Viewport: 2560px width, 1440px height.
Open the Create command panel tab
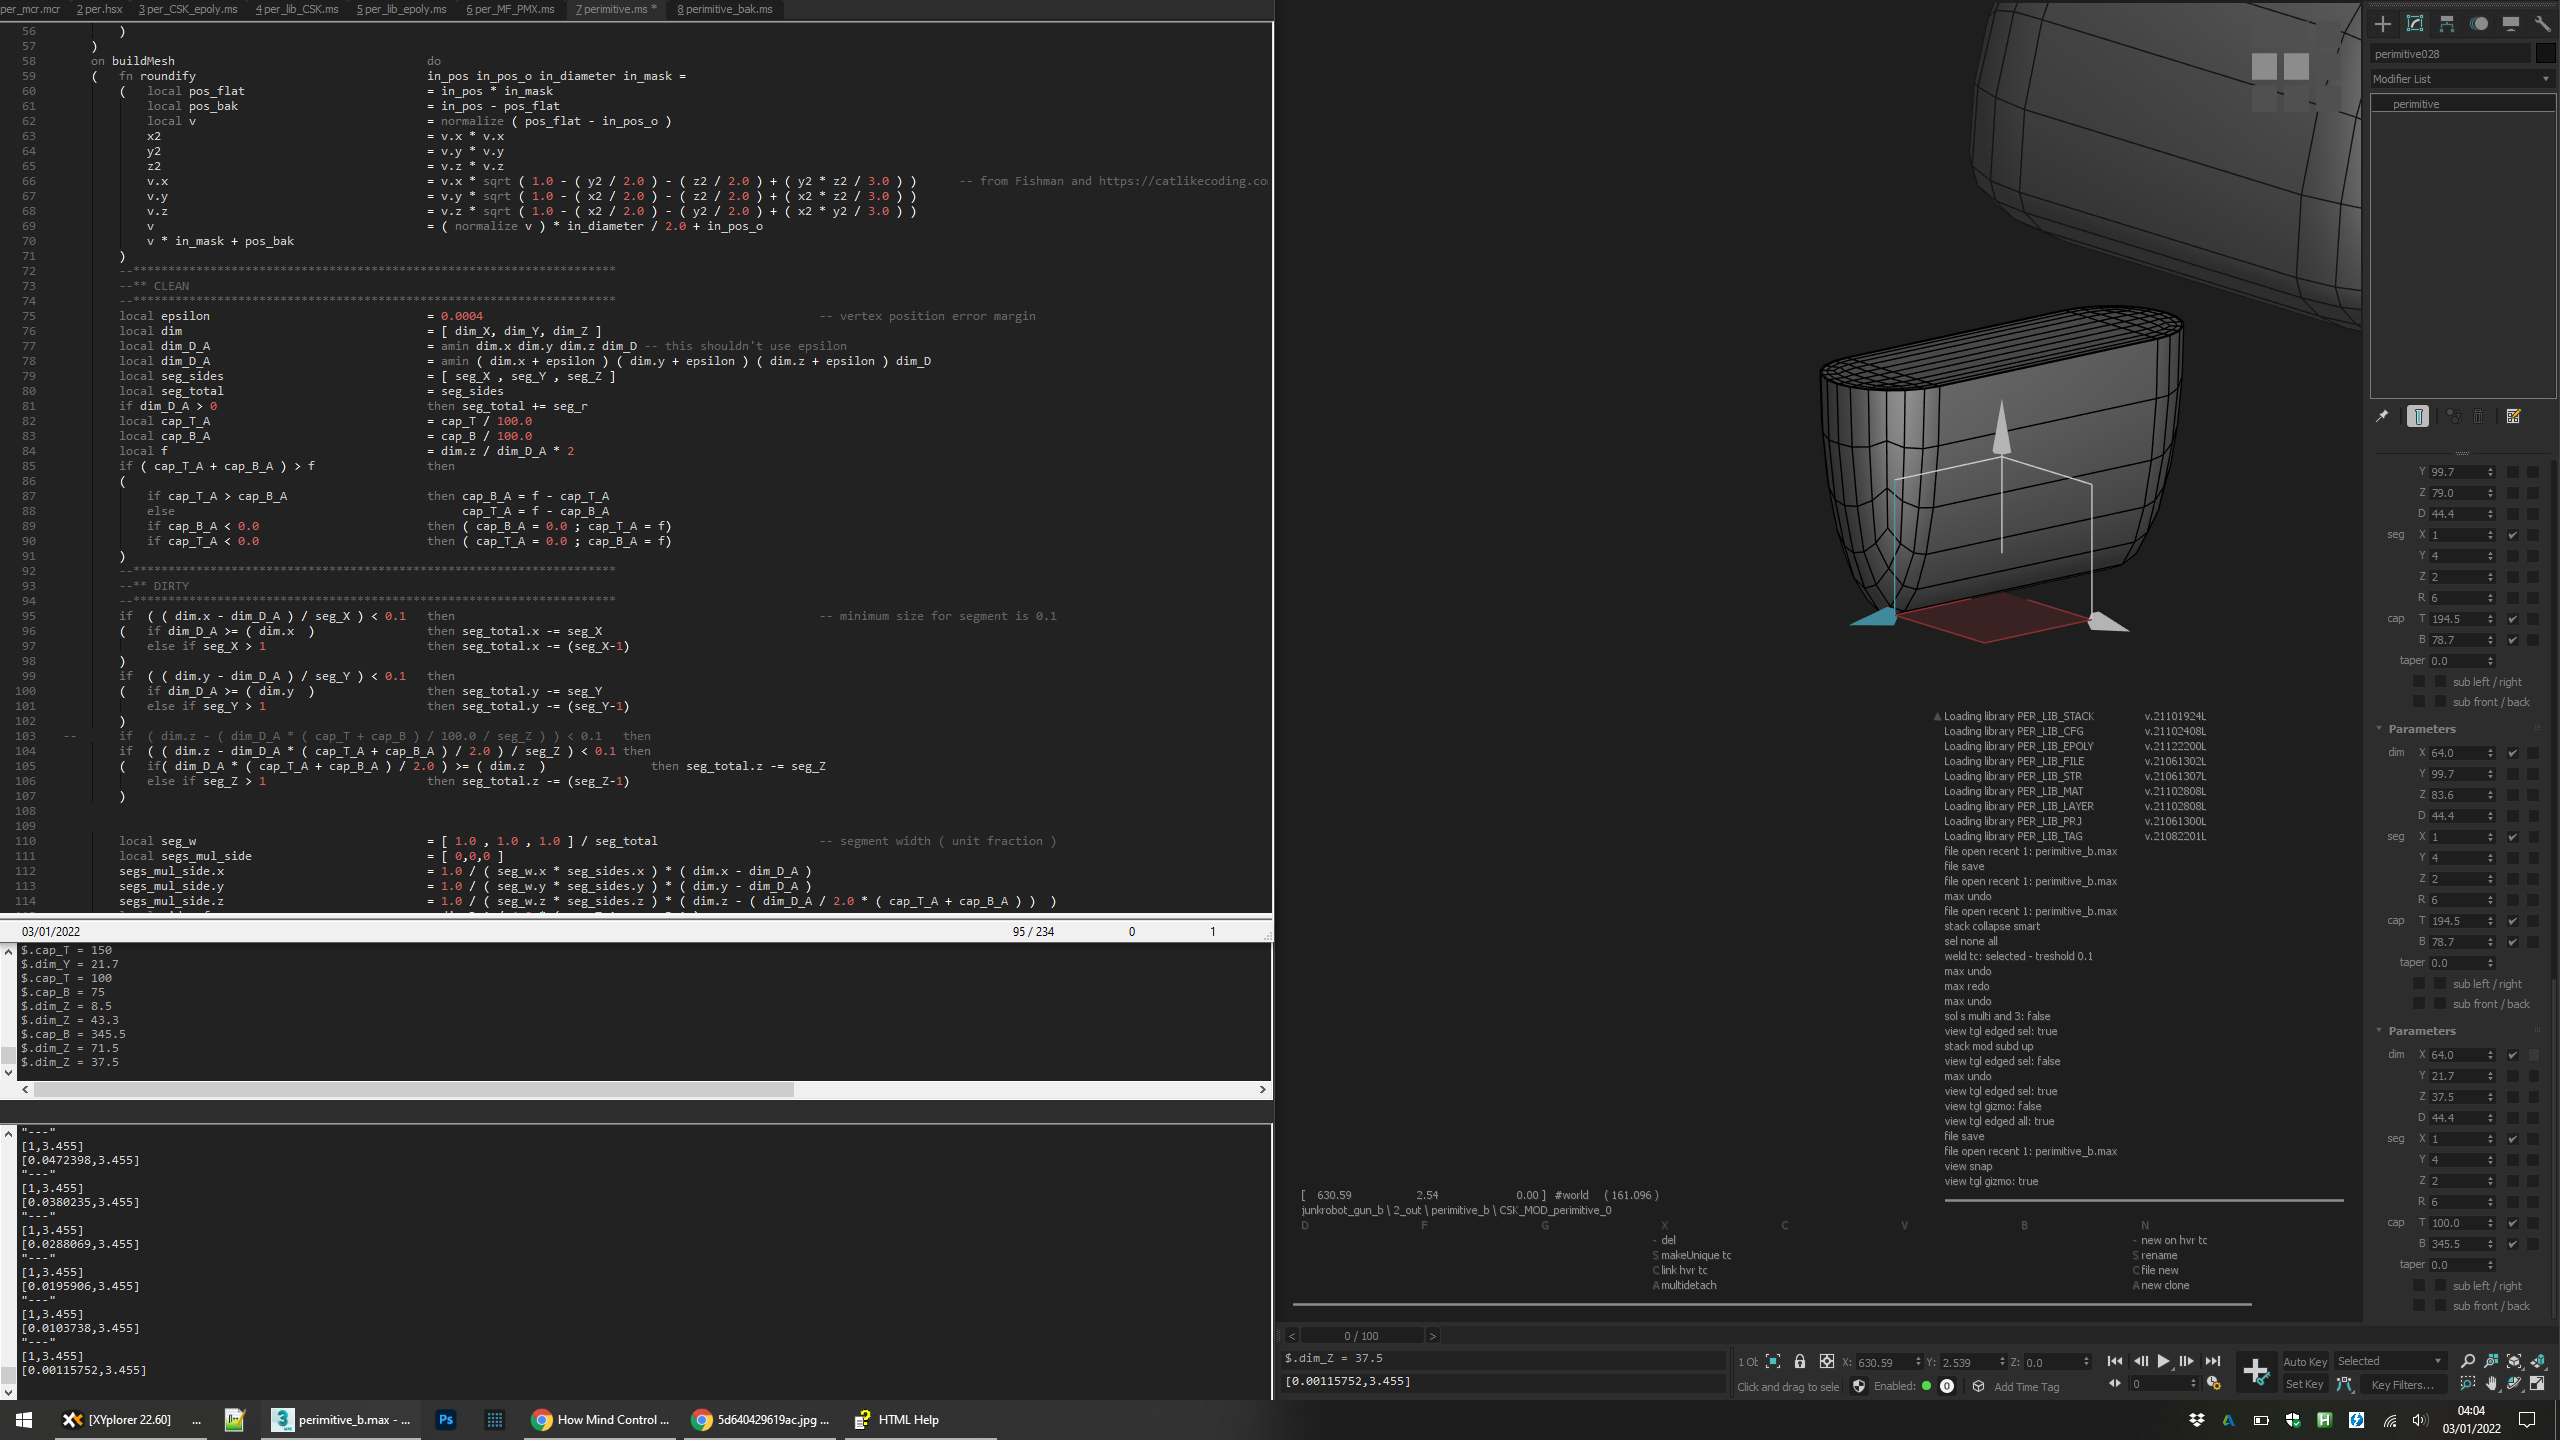(x=2383, y=24)
